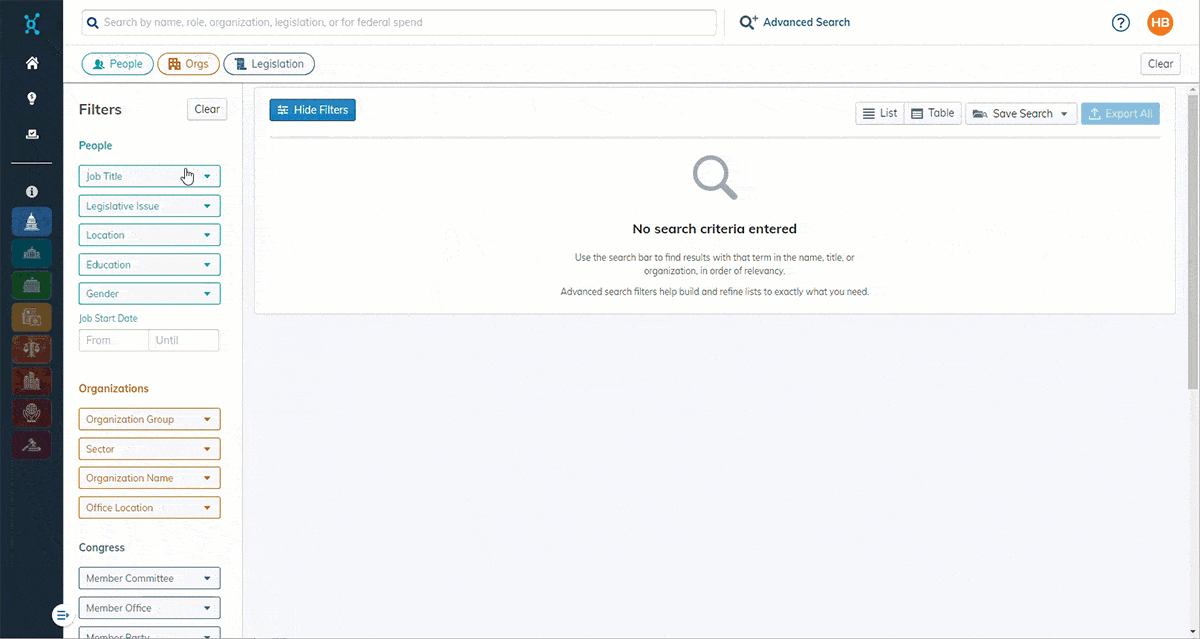1200x639 pixels.
Task: Click Hide Filters button
Action: 312,110
